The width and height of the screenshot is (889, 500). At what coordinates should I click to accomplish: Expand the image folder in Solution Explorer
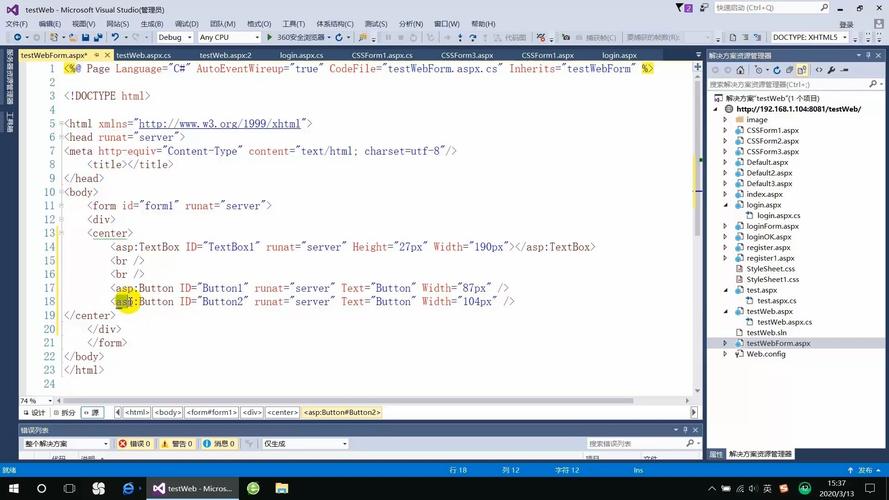pos(726,119)
